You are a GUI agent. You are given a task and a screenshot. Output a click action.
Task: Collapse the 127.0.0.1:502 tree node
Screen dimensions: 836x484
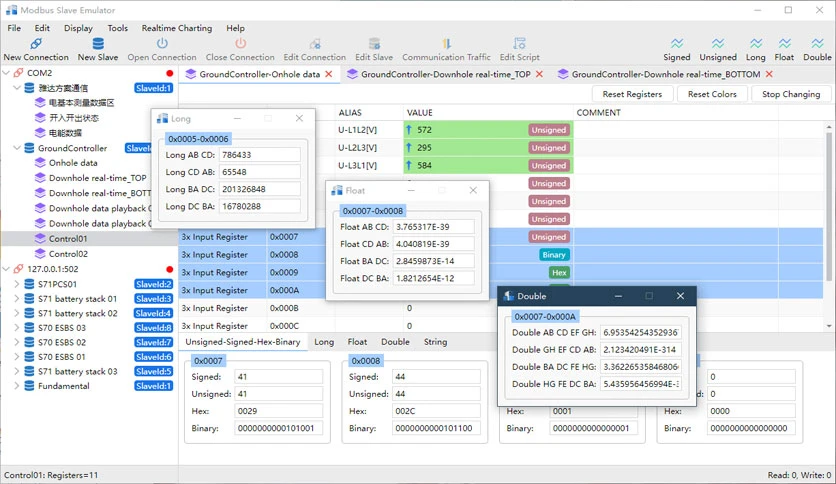(6, 269)
